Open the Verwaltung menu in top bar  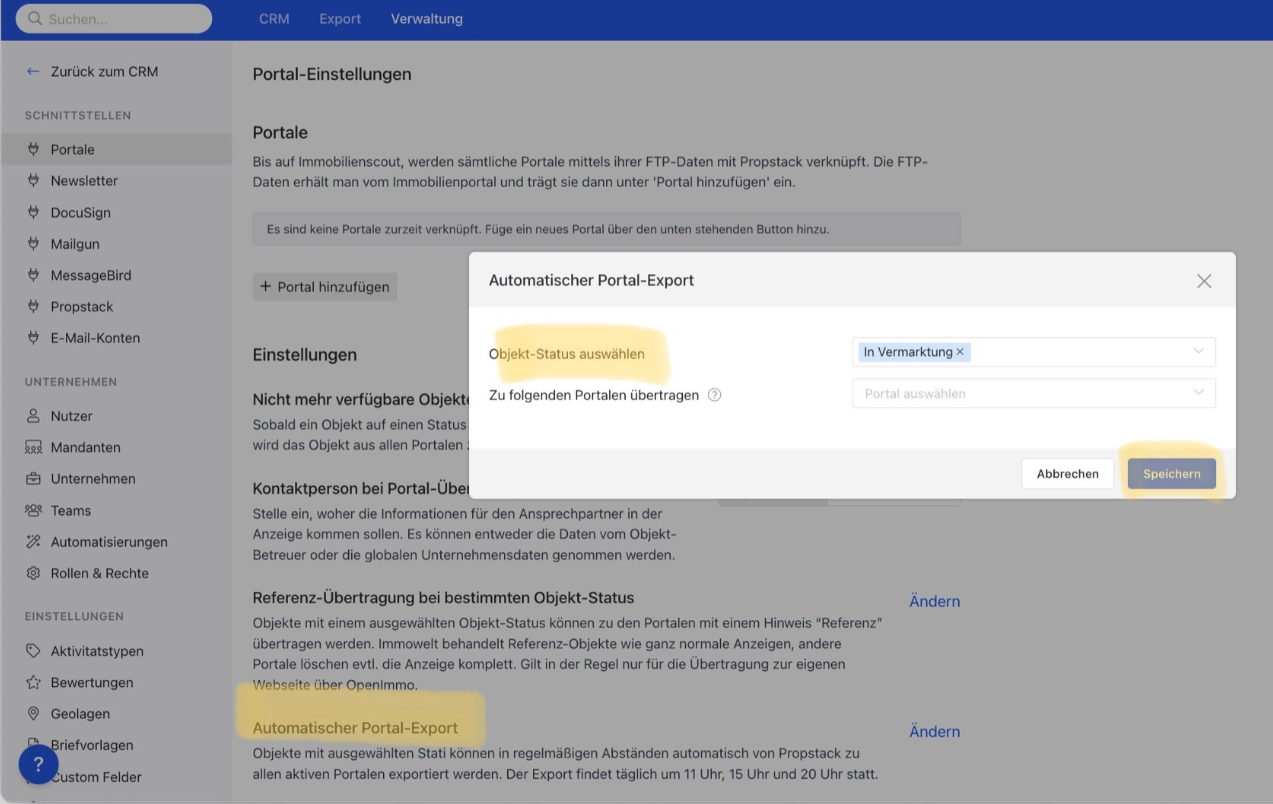pos(427,19)
